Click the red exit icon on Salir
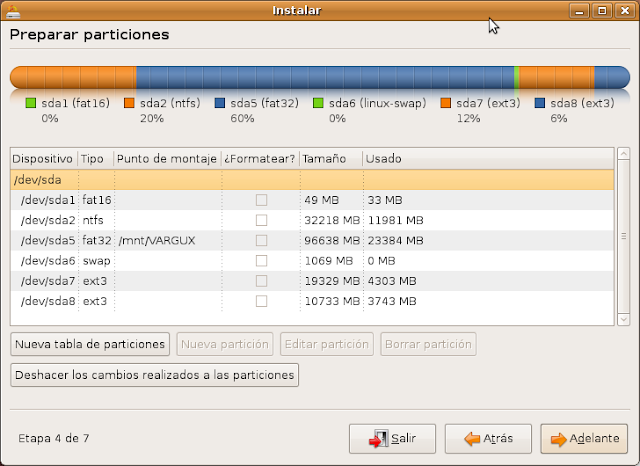 (x=378, y=439)
